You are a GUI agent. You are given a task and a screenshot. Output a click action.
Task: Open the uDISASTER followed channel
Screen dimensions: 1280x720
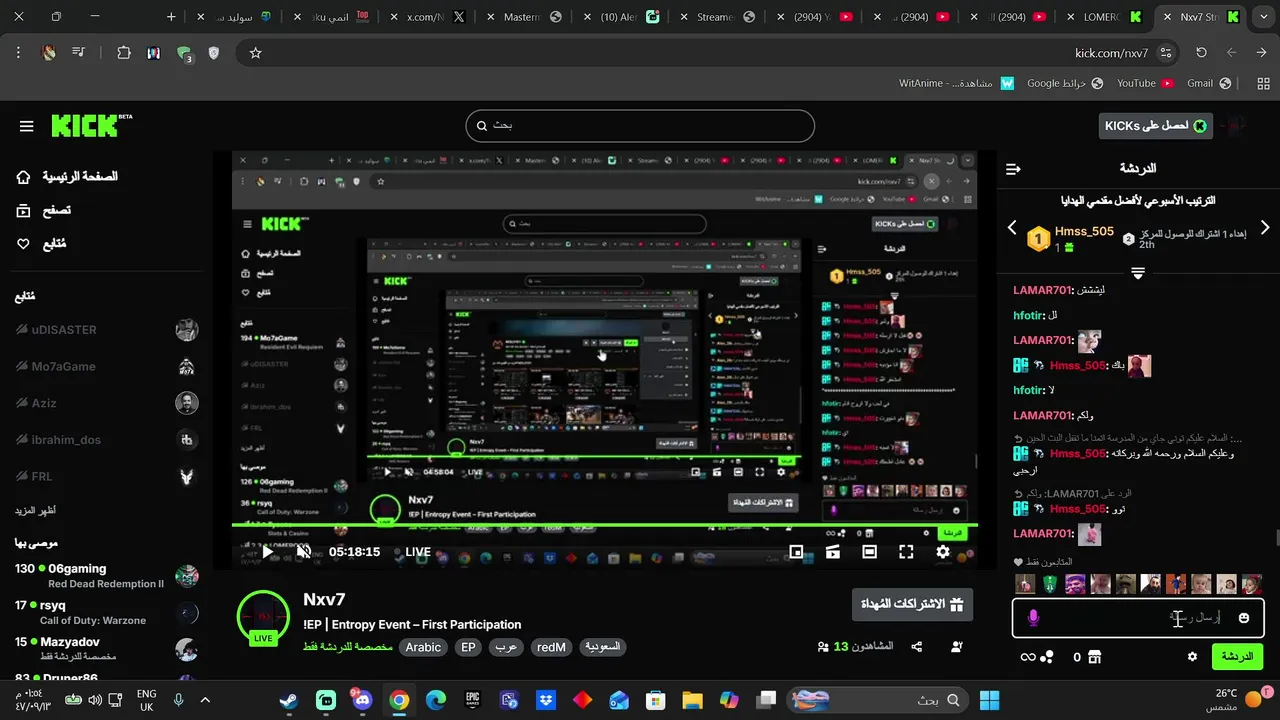106,330
